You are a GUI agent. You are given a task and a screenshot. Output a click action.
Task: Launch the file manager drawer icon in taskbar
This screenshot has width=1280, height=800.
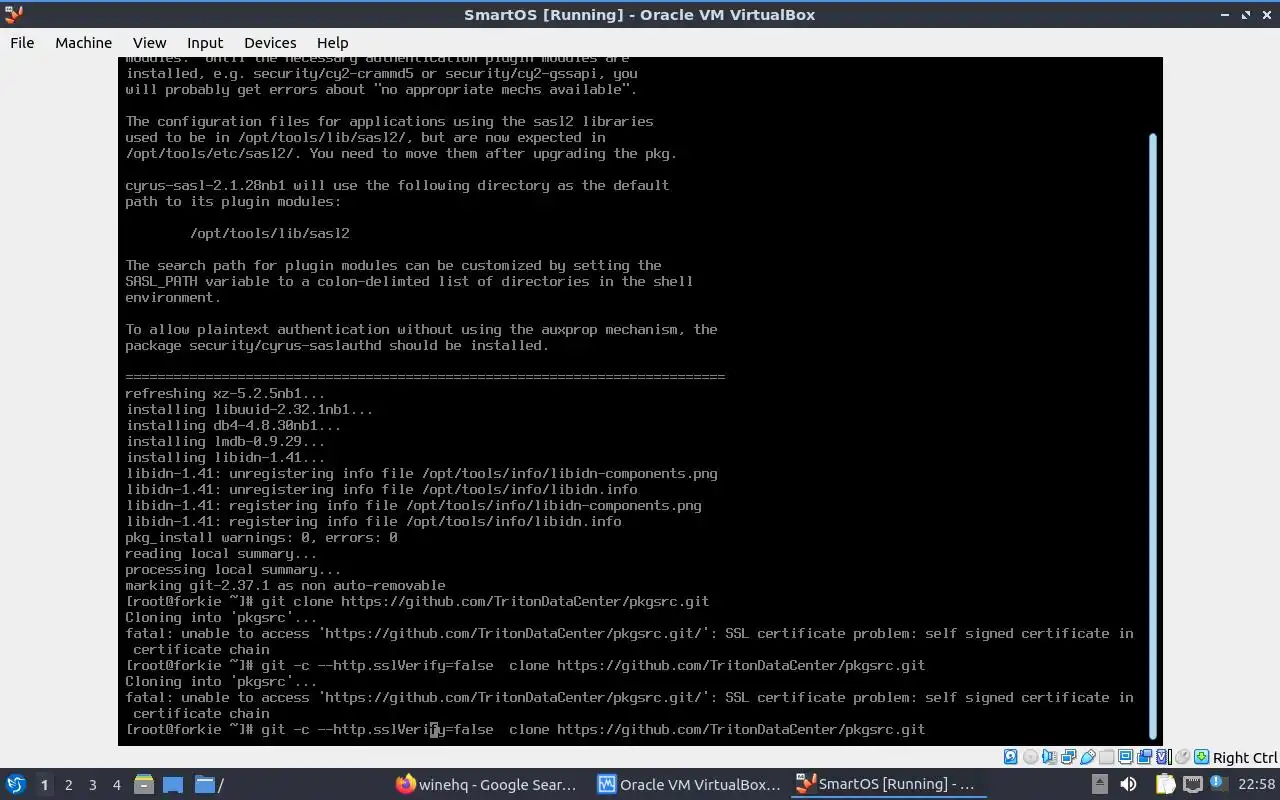tap(143, 784)
